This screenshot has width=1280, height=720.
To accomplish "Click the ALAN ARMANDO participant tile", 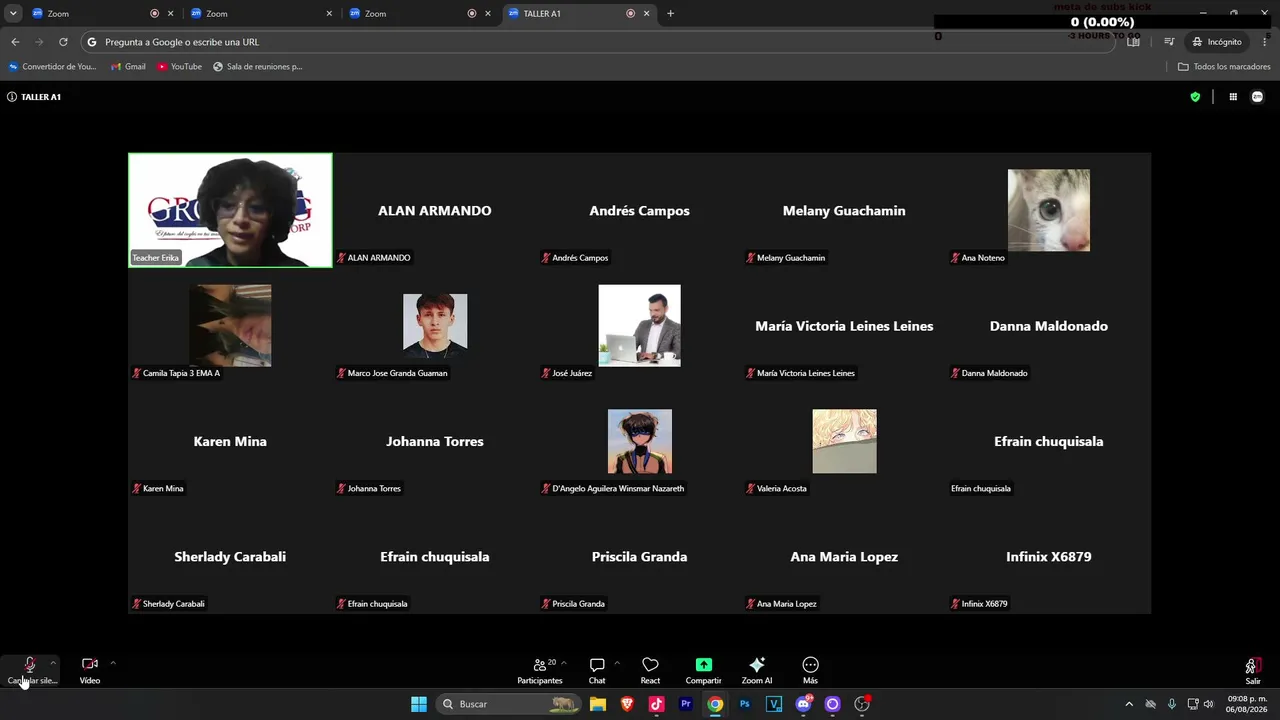I will tap(435, 210).
